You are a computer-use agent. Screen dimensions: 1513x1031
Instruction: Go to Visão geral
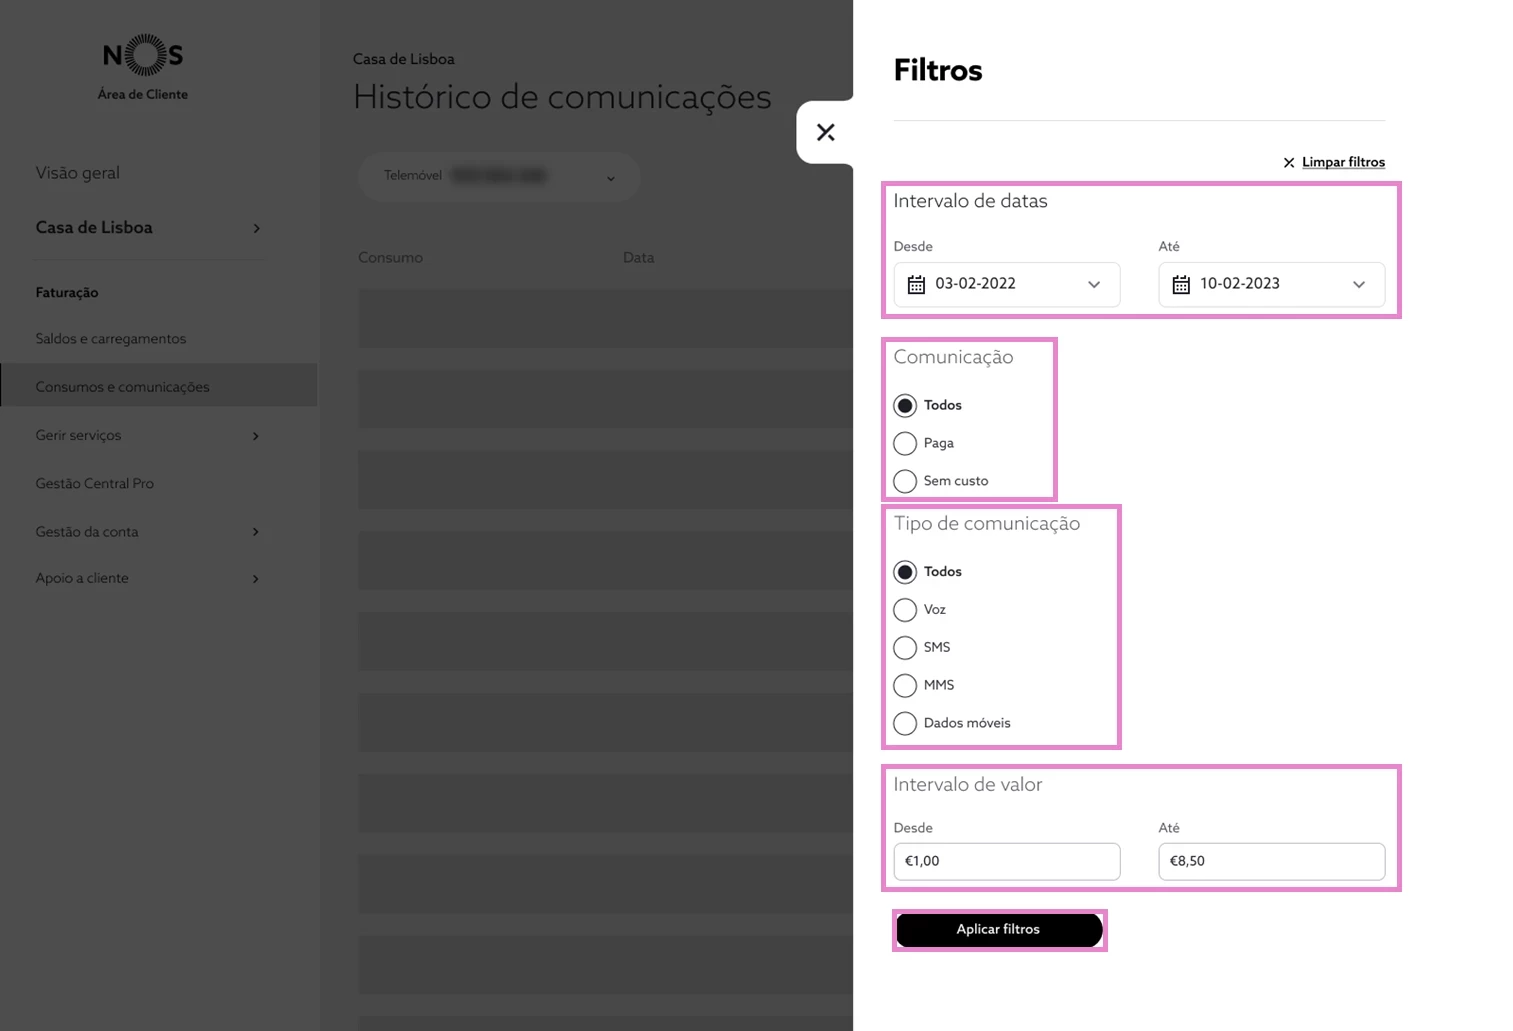point(77,173)
